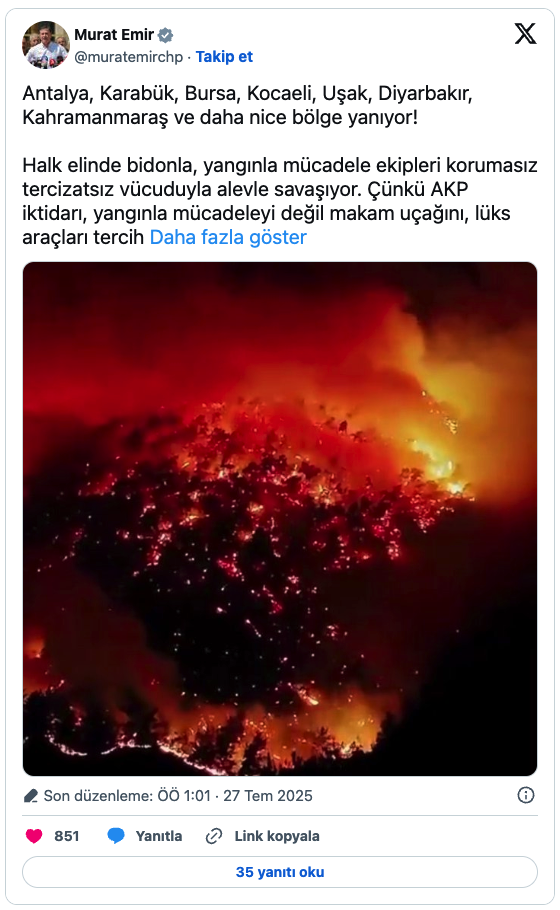This screenshot has height=910, width=560.
Task: Reply using the Yanıtla label
Action: click(x=159, y=836)
